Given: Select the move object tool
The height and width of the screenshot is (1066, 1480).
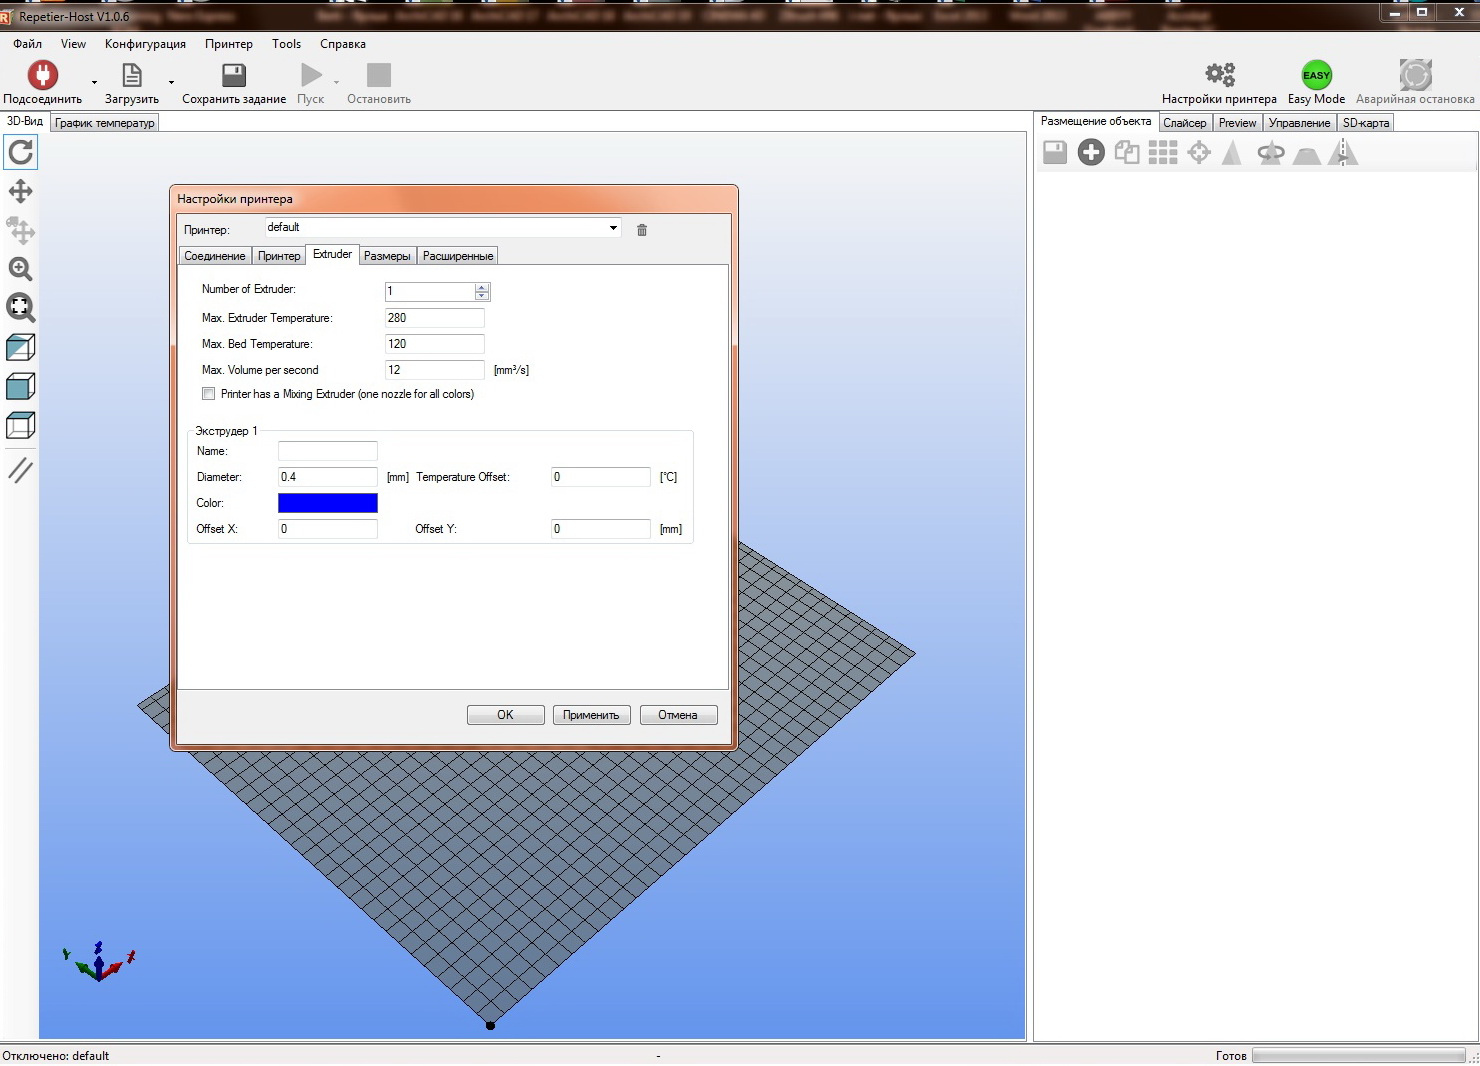Looking at the screenshot, I should (x=21, y=230).
